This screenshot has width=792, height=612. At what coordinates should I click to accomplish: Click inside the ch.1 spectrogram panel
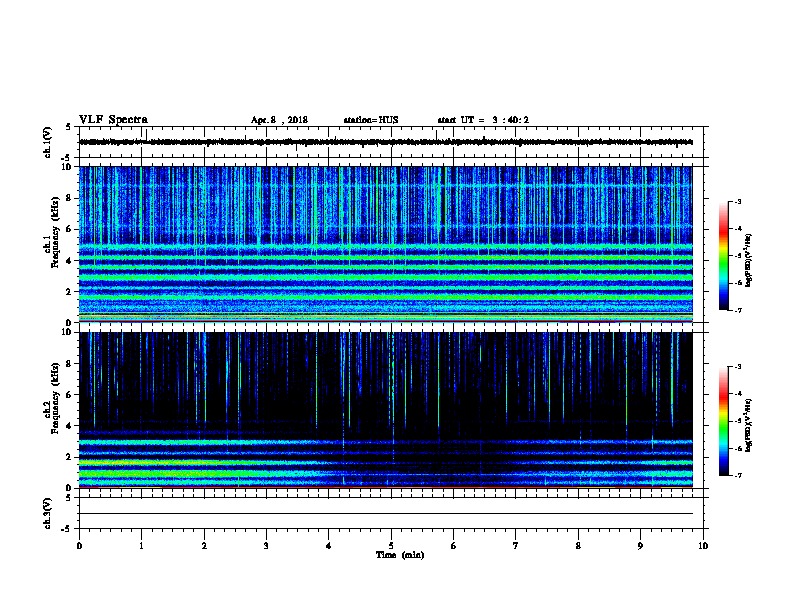click(386, 244)
